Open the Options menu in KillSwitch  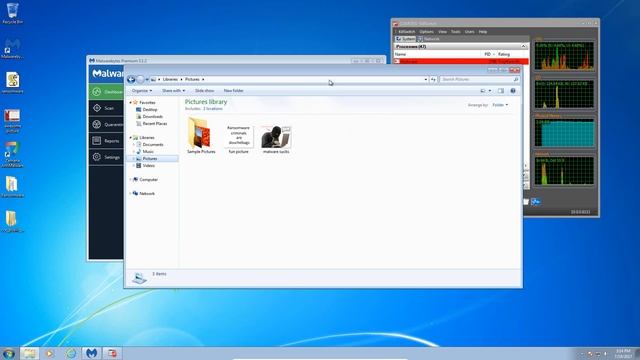click(427, 31)
